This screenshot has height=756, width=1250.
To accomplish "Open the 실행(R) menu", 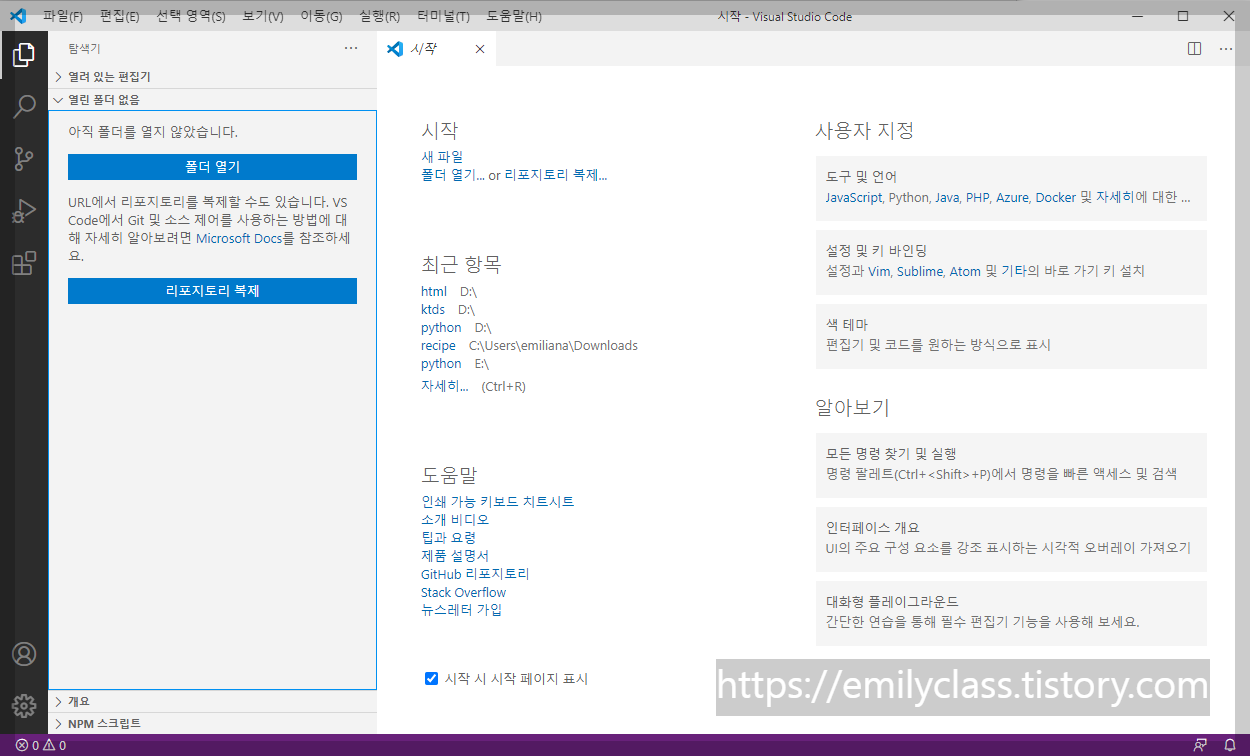I will (379, 17).
